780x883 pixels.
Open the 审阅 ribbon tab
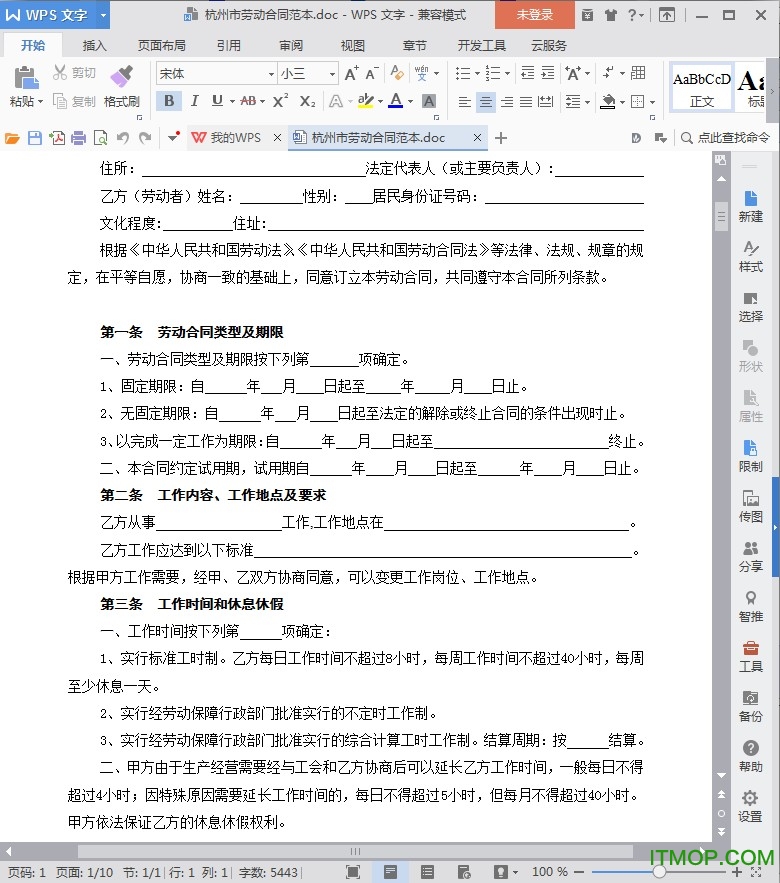pos(291,46)
